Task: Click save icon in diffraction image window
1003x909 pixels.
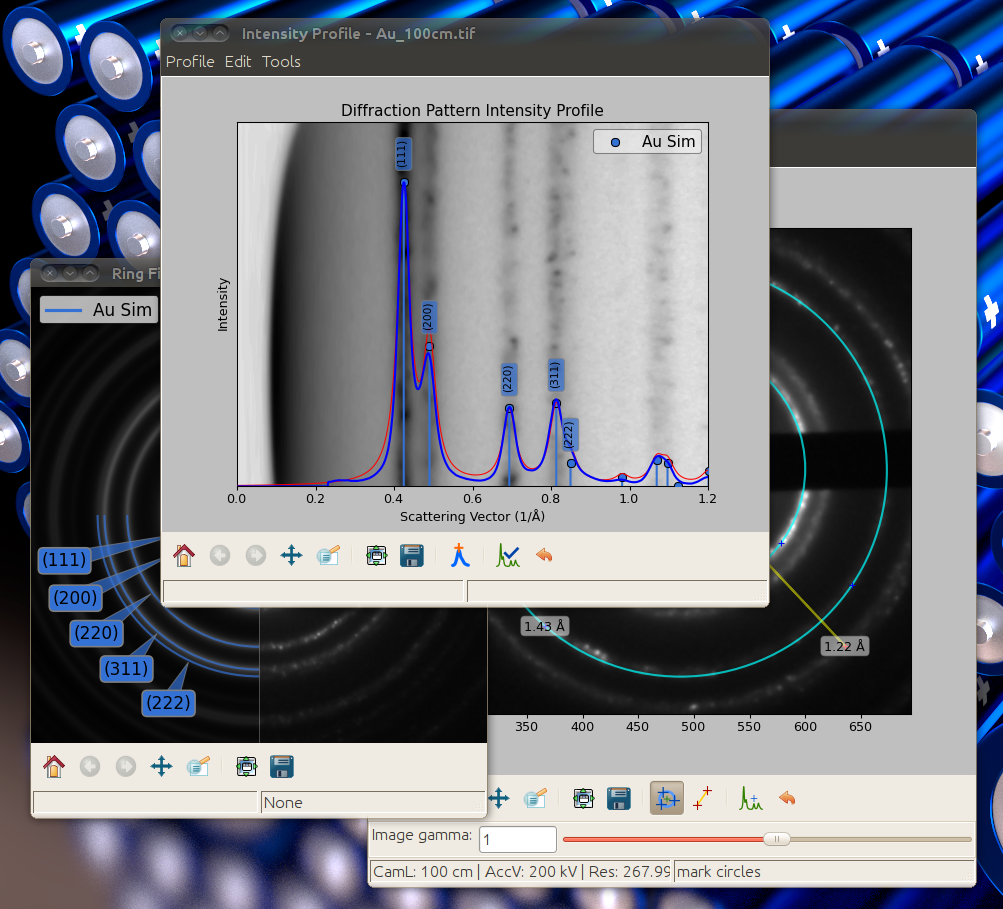Action: point(619,798)
